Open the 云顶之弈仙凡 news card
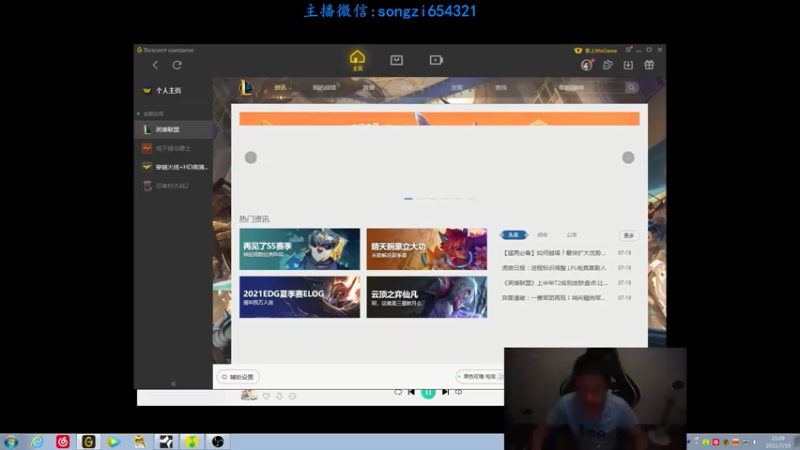This screenshot has width=800, height=450. click(x=427, y=297)
